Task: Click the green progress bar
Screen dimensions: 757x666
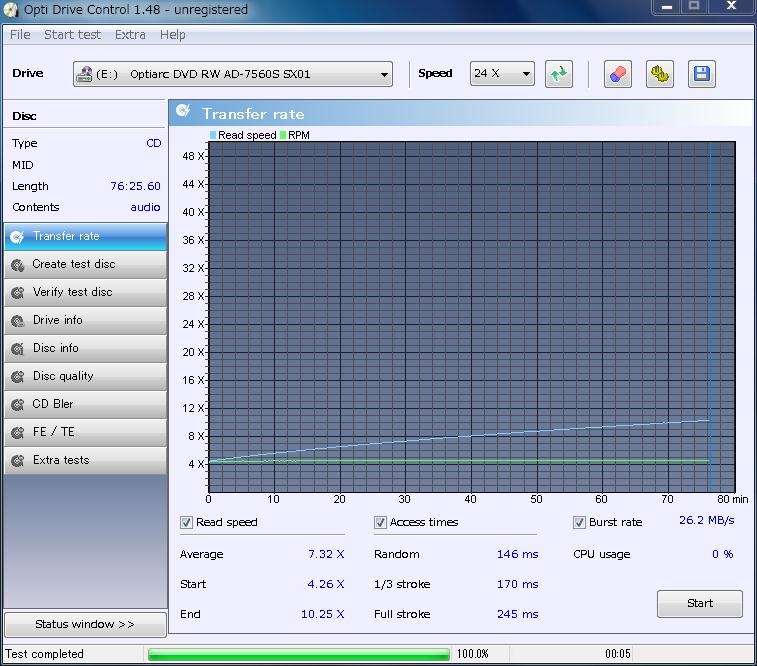Action: tap(298, 654)
